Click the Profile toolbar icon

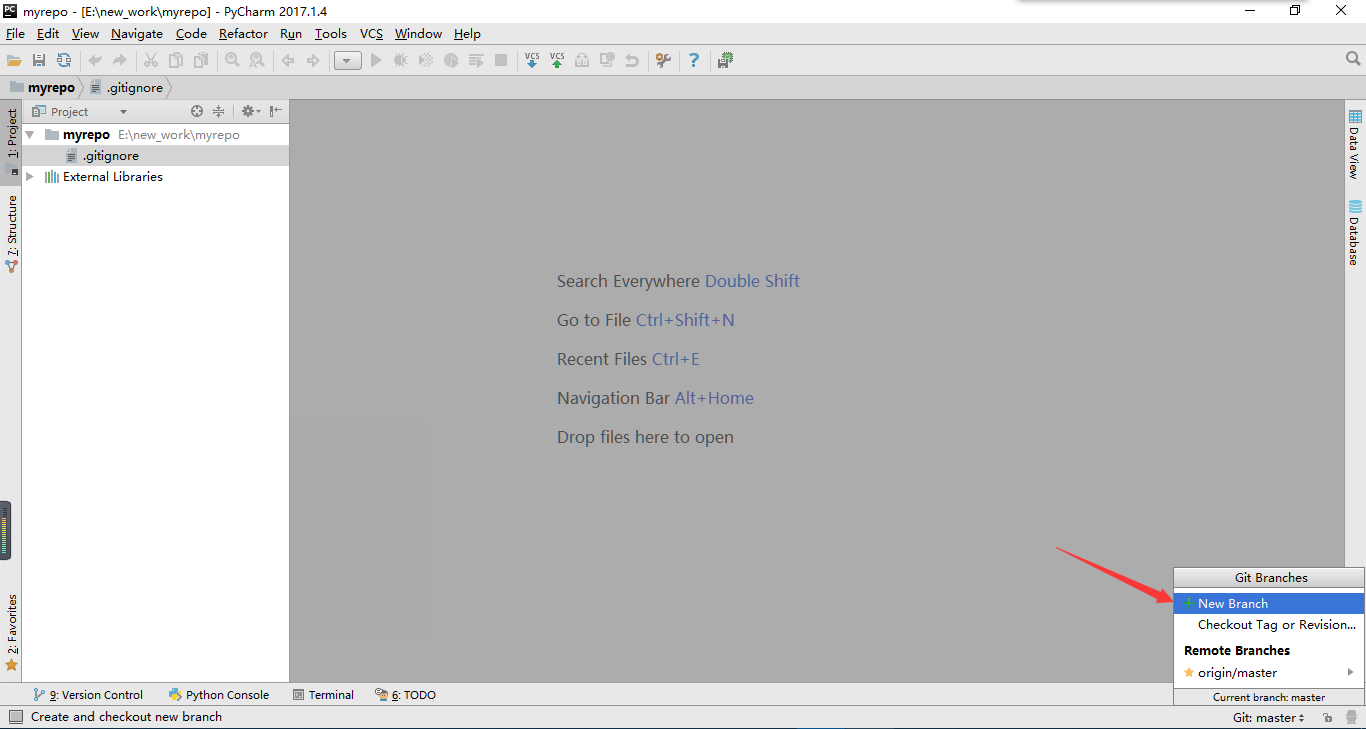coord(451,61)
